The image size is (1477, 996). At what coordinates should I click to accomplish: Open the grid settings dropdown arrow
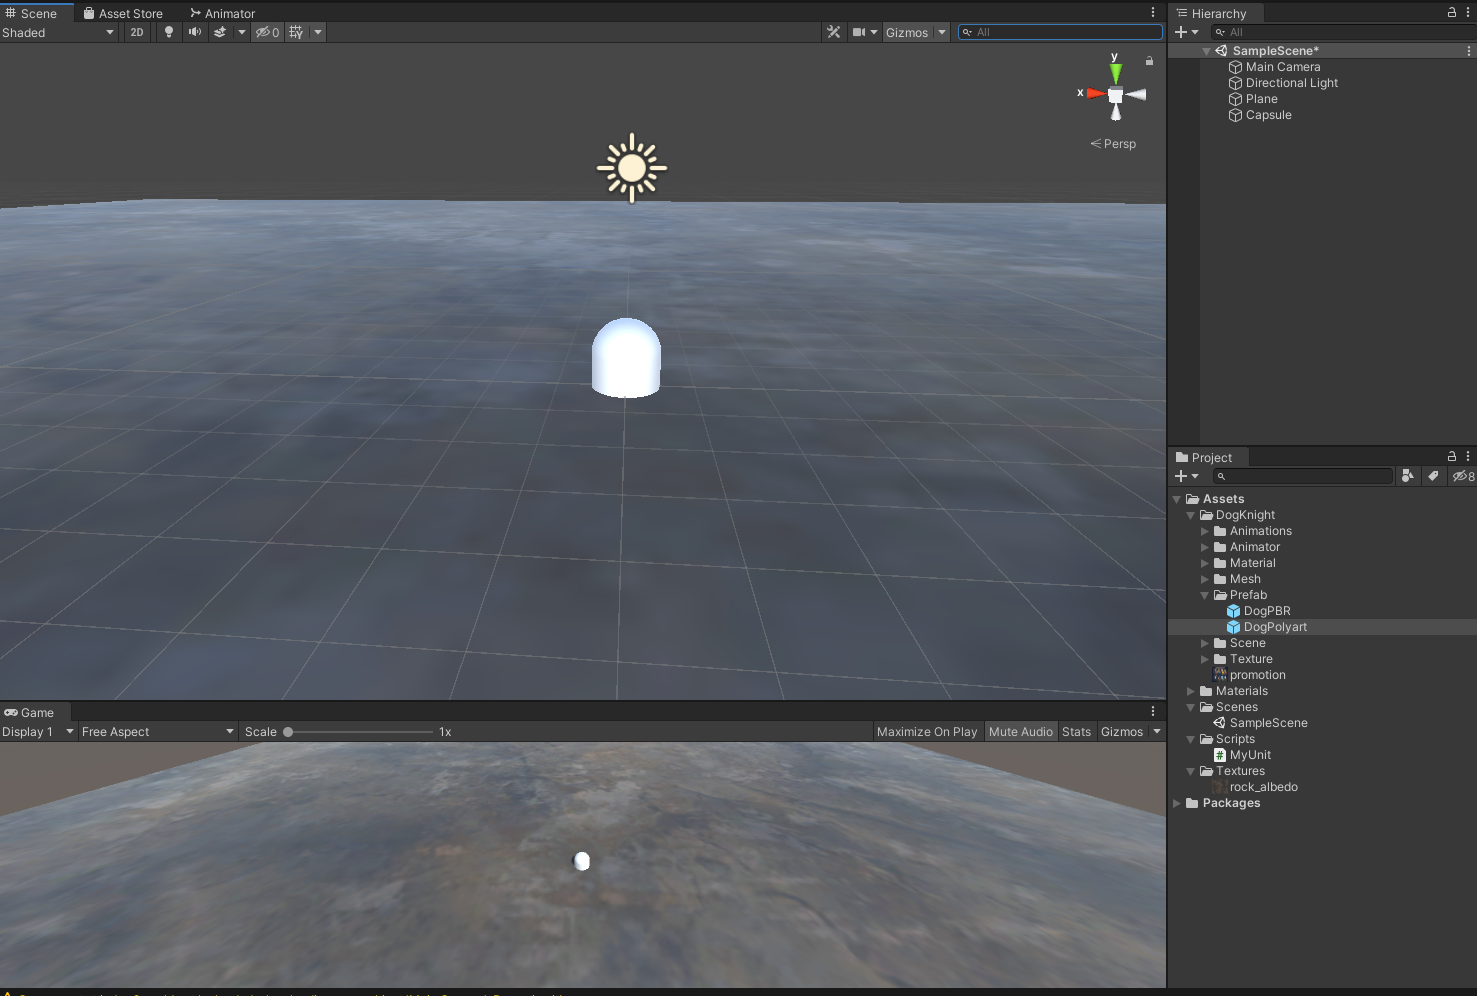(318, 32)
